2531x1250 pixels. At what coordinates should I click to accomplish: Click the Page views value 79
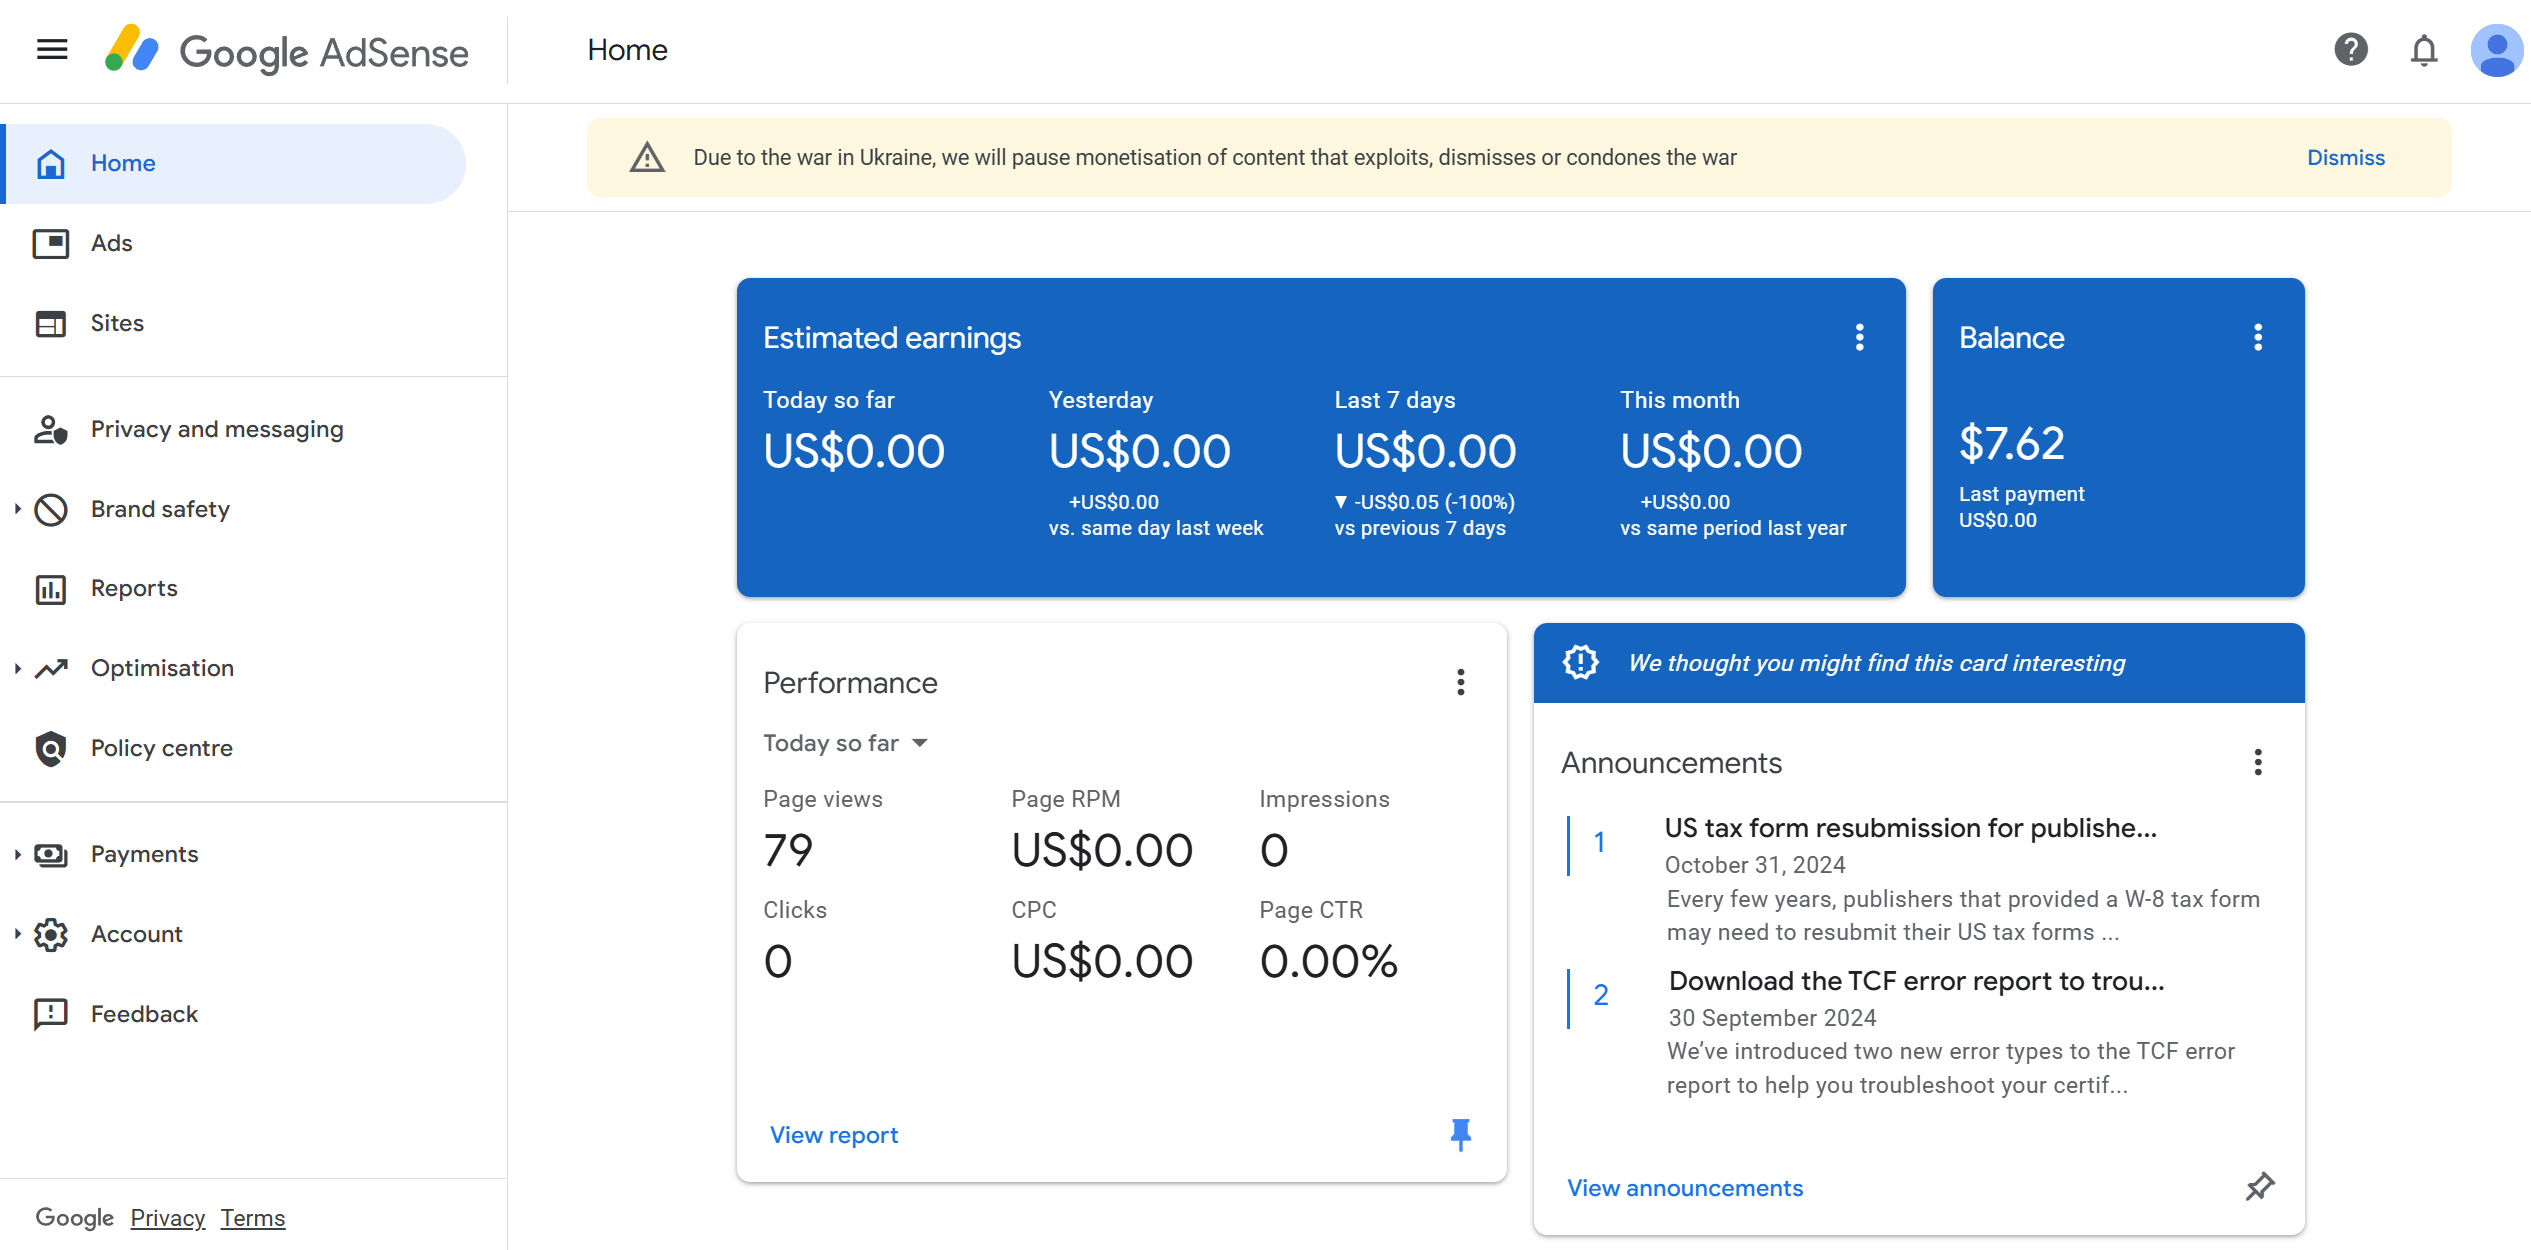[x=788, y=850]
